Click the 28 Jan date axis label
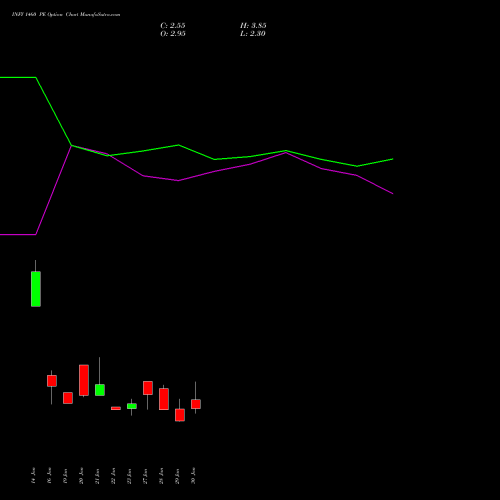This screenshot has width=500, height=500. point(161,476)
